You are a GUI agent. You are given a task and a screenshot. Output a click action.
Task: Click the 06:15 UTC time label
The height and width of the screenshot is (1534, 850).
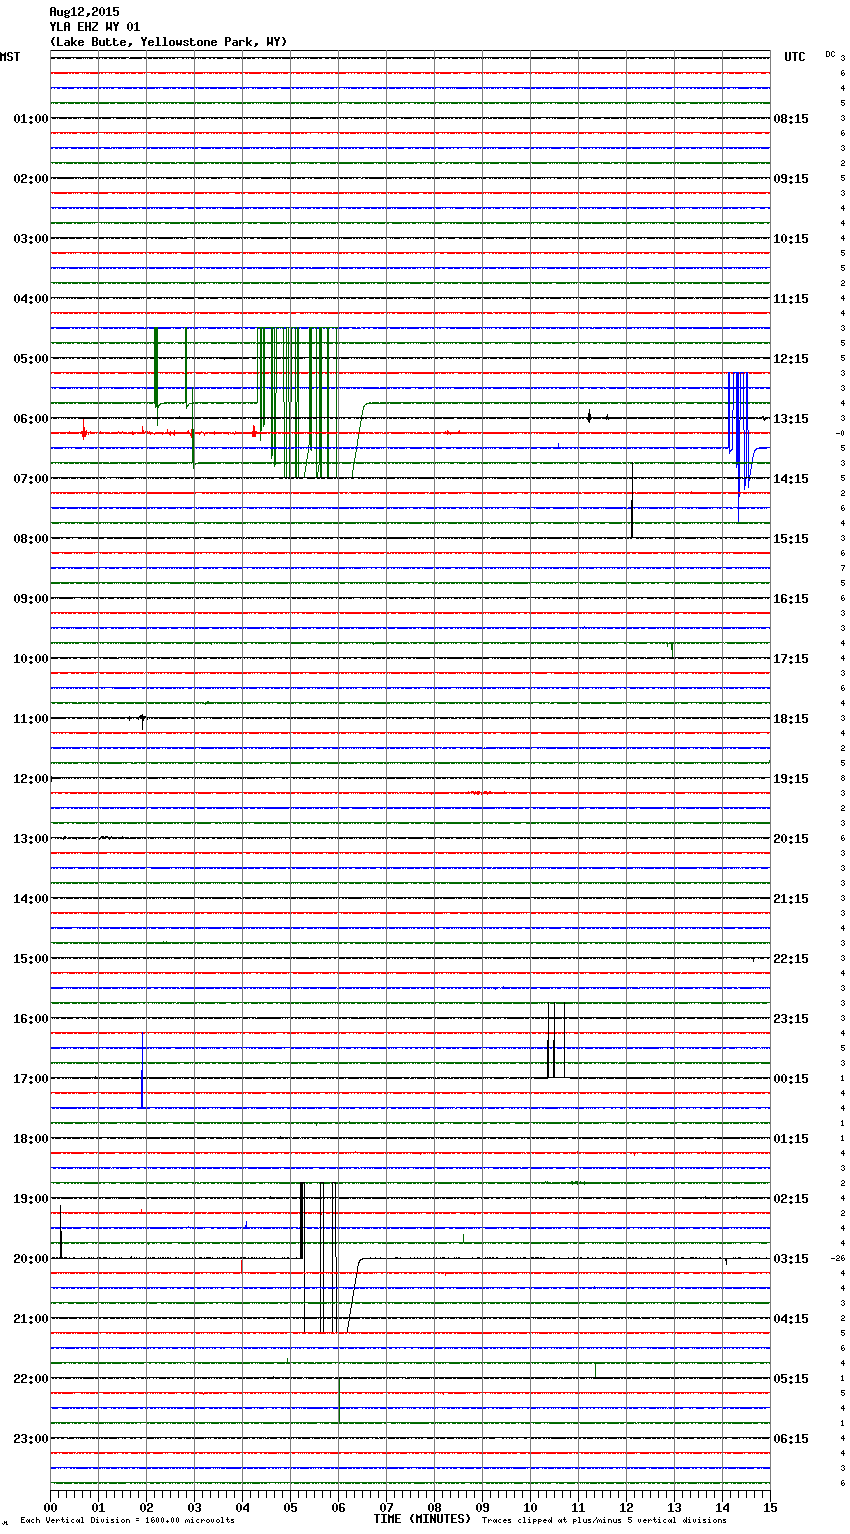[x=791, y=1439]
